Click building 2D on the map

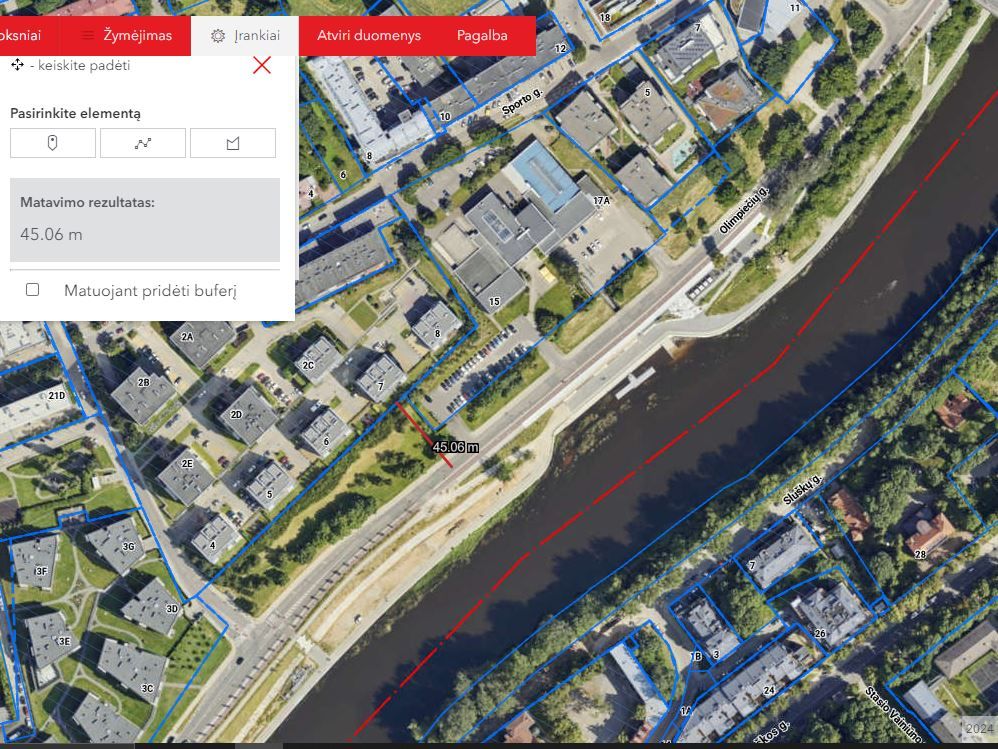(237, 414)
